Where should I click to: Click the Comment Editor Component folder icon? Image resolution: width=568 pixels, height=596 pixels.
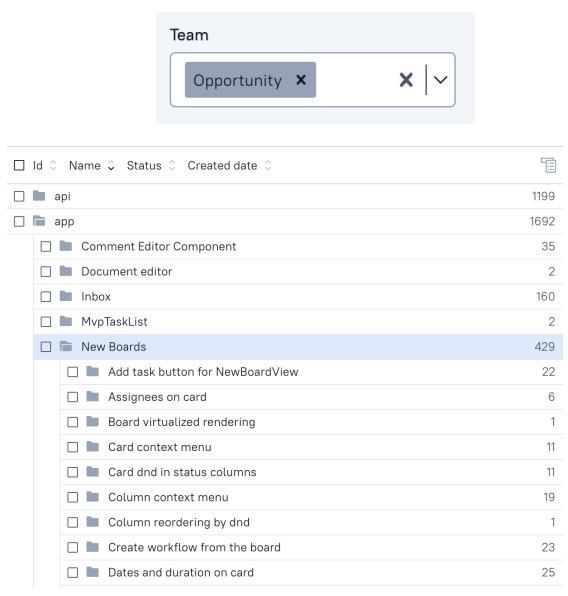point(66,246)
